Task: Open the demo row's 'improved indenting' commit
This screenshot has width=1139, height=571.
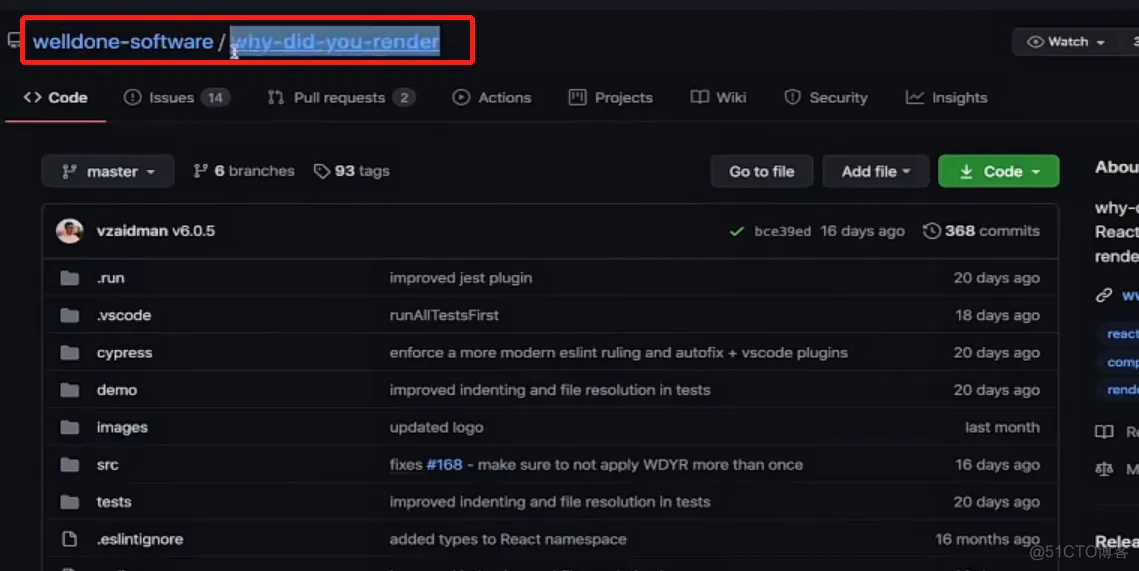Action: tap(550, 390)
